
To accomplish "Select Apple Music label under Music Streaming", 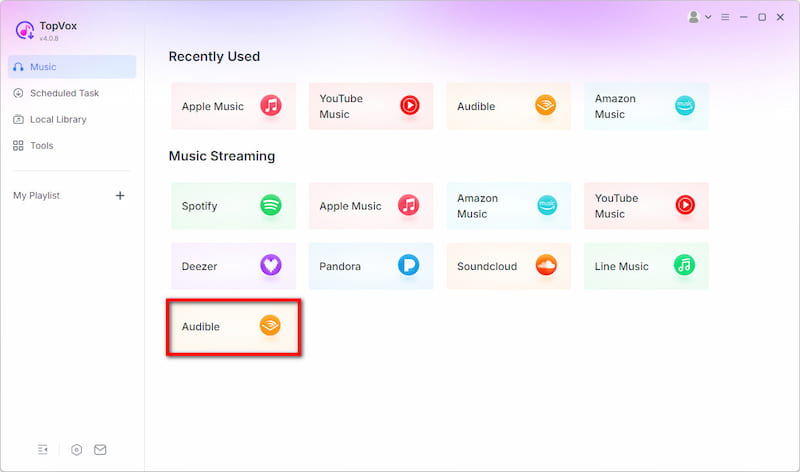I will point(351,206).
